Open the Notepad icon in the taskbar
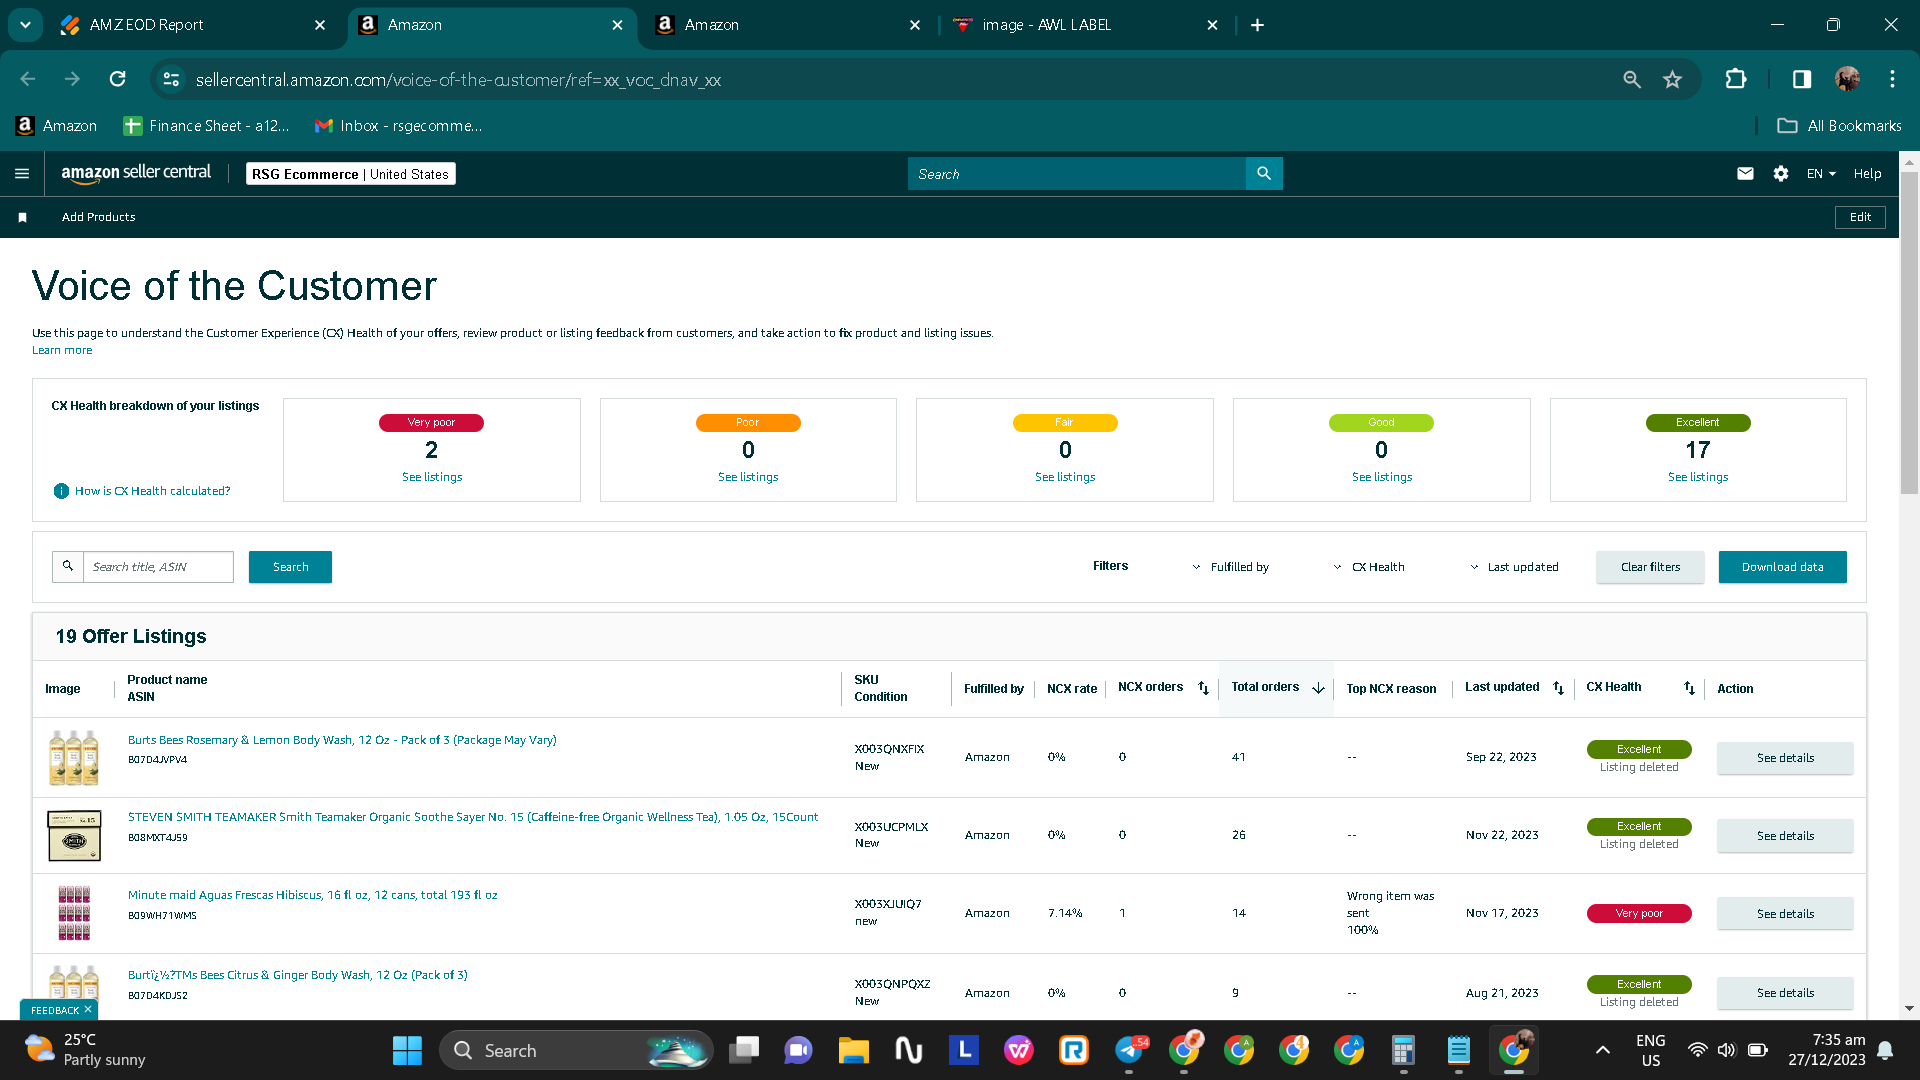1920x1080 pixels. 1458,1050
